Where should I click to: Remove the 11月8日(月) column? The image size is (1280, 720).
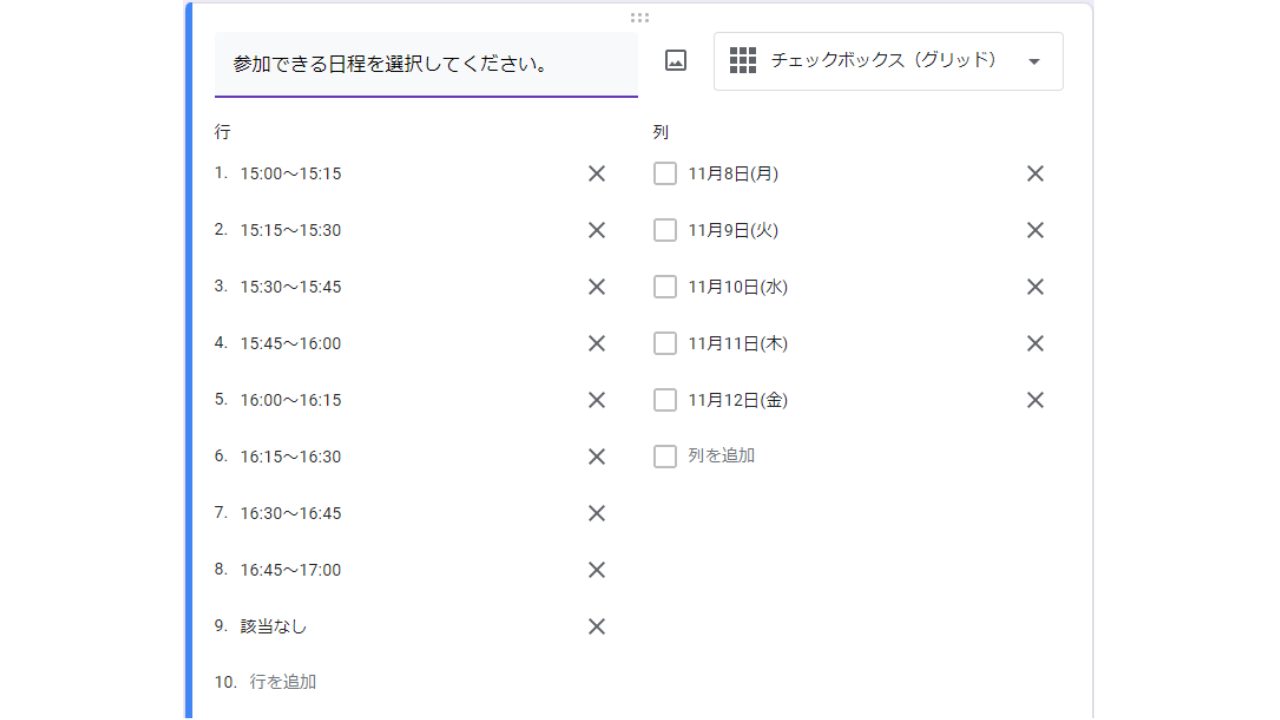tap(1035, 174)
